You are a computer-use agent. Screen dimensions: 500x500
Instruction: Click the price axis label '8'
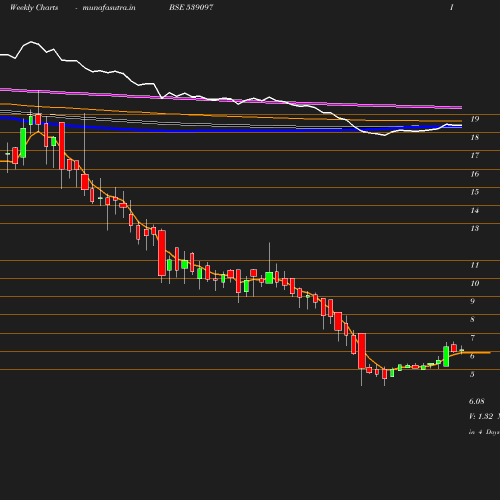point(473,319)
